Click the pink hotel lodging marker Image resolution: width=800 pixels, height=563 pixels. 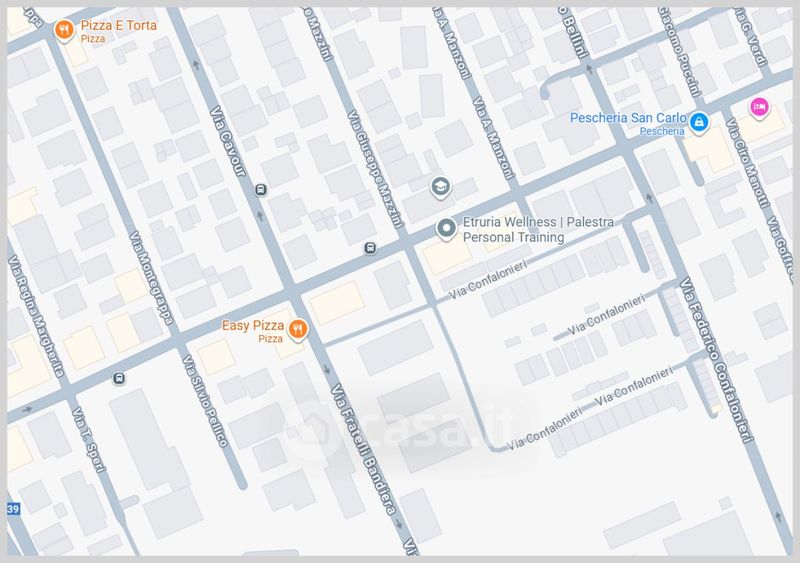[759, 108]
